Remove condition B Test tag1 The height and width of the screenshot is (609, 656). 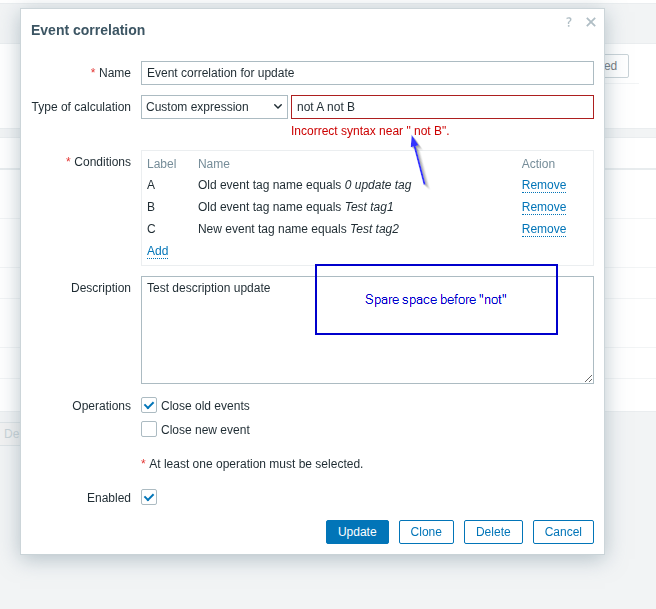(543, 207)
